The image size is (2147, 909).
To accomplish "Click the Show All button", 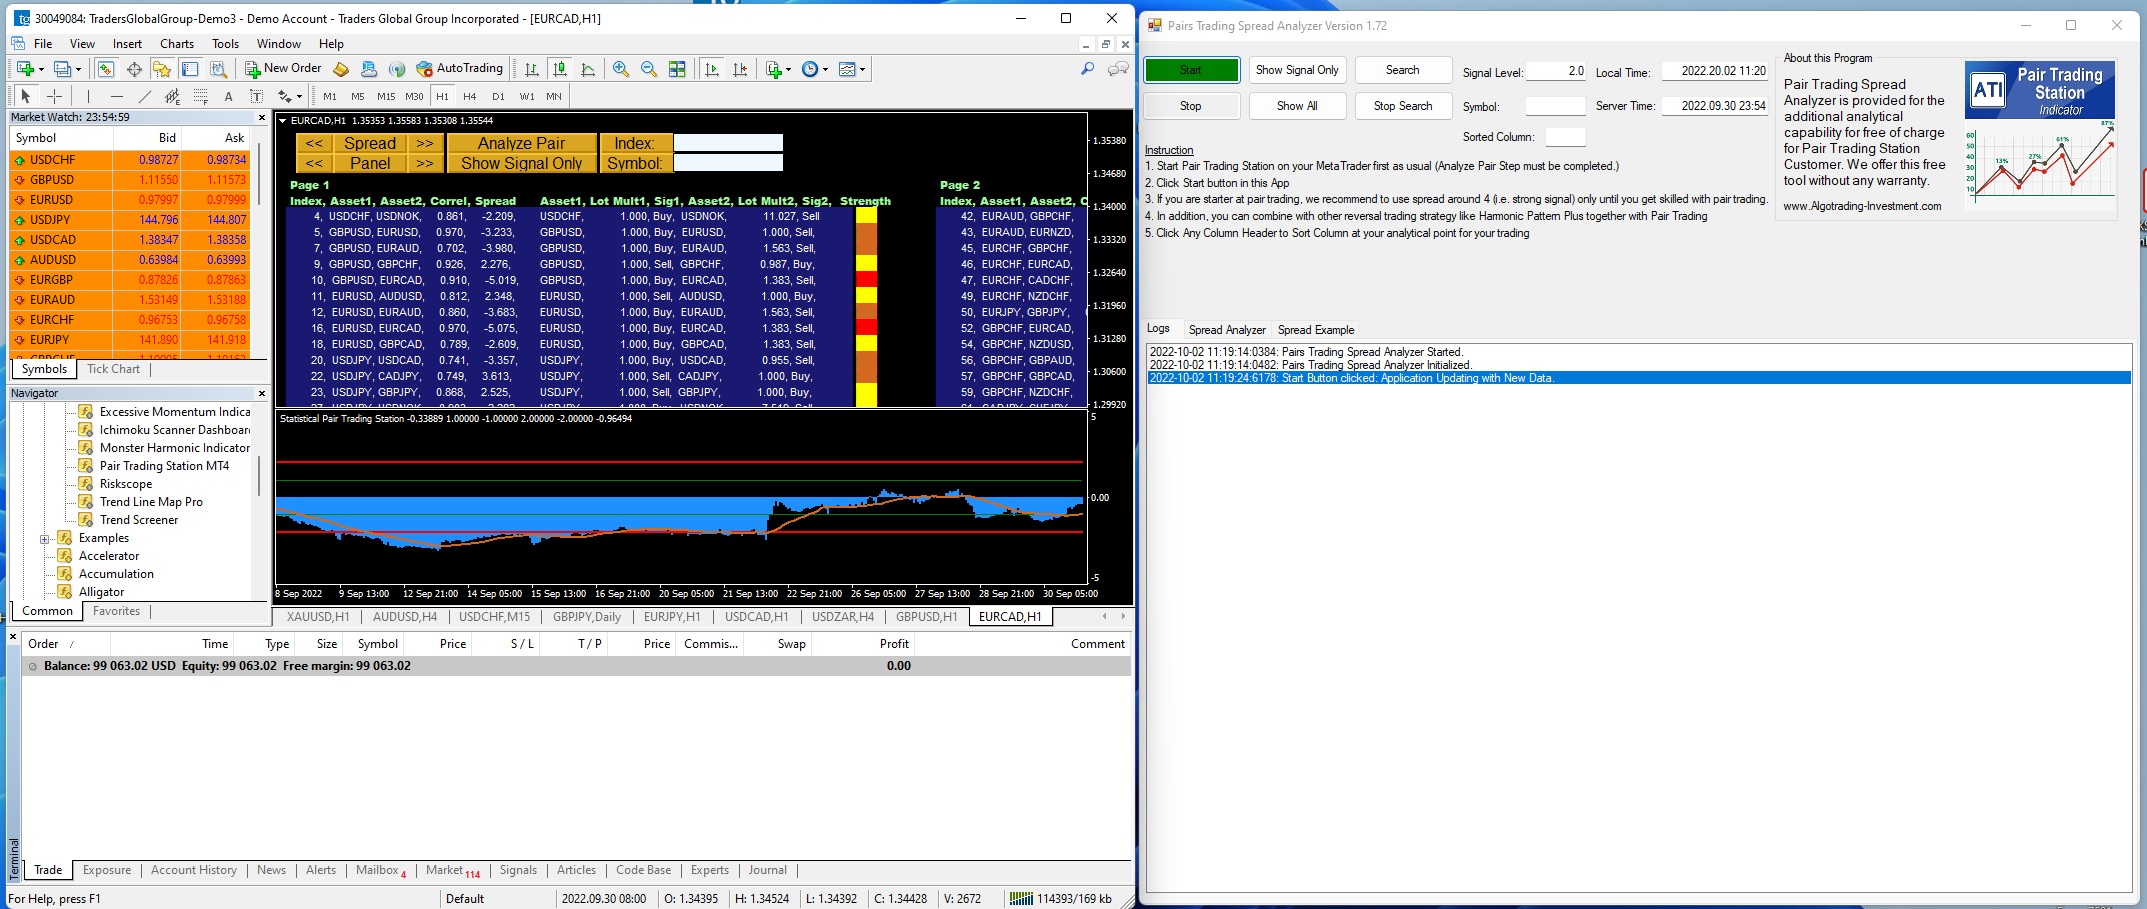I will 1297,106.
